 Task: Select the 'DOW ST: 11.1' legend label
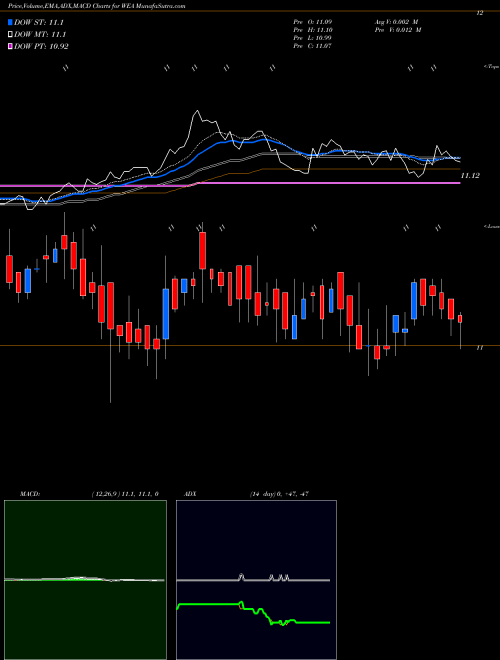[x=39, y=23]
